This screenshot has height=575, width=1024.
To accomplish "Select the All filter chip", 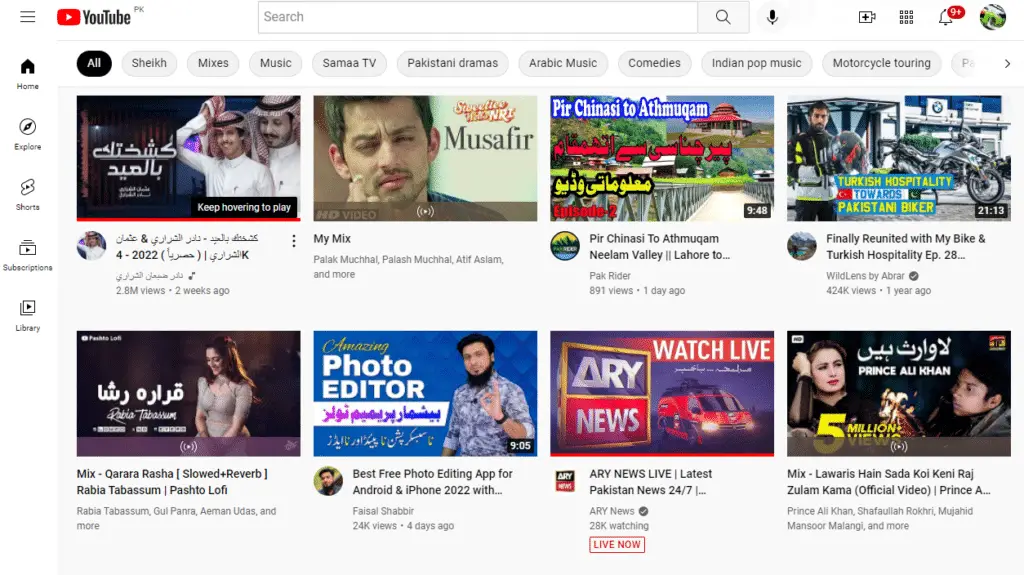I will pos(94,63).
